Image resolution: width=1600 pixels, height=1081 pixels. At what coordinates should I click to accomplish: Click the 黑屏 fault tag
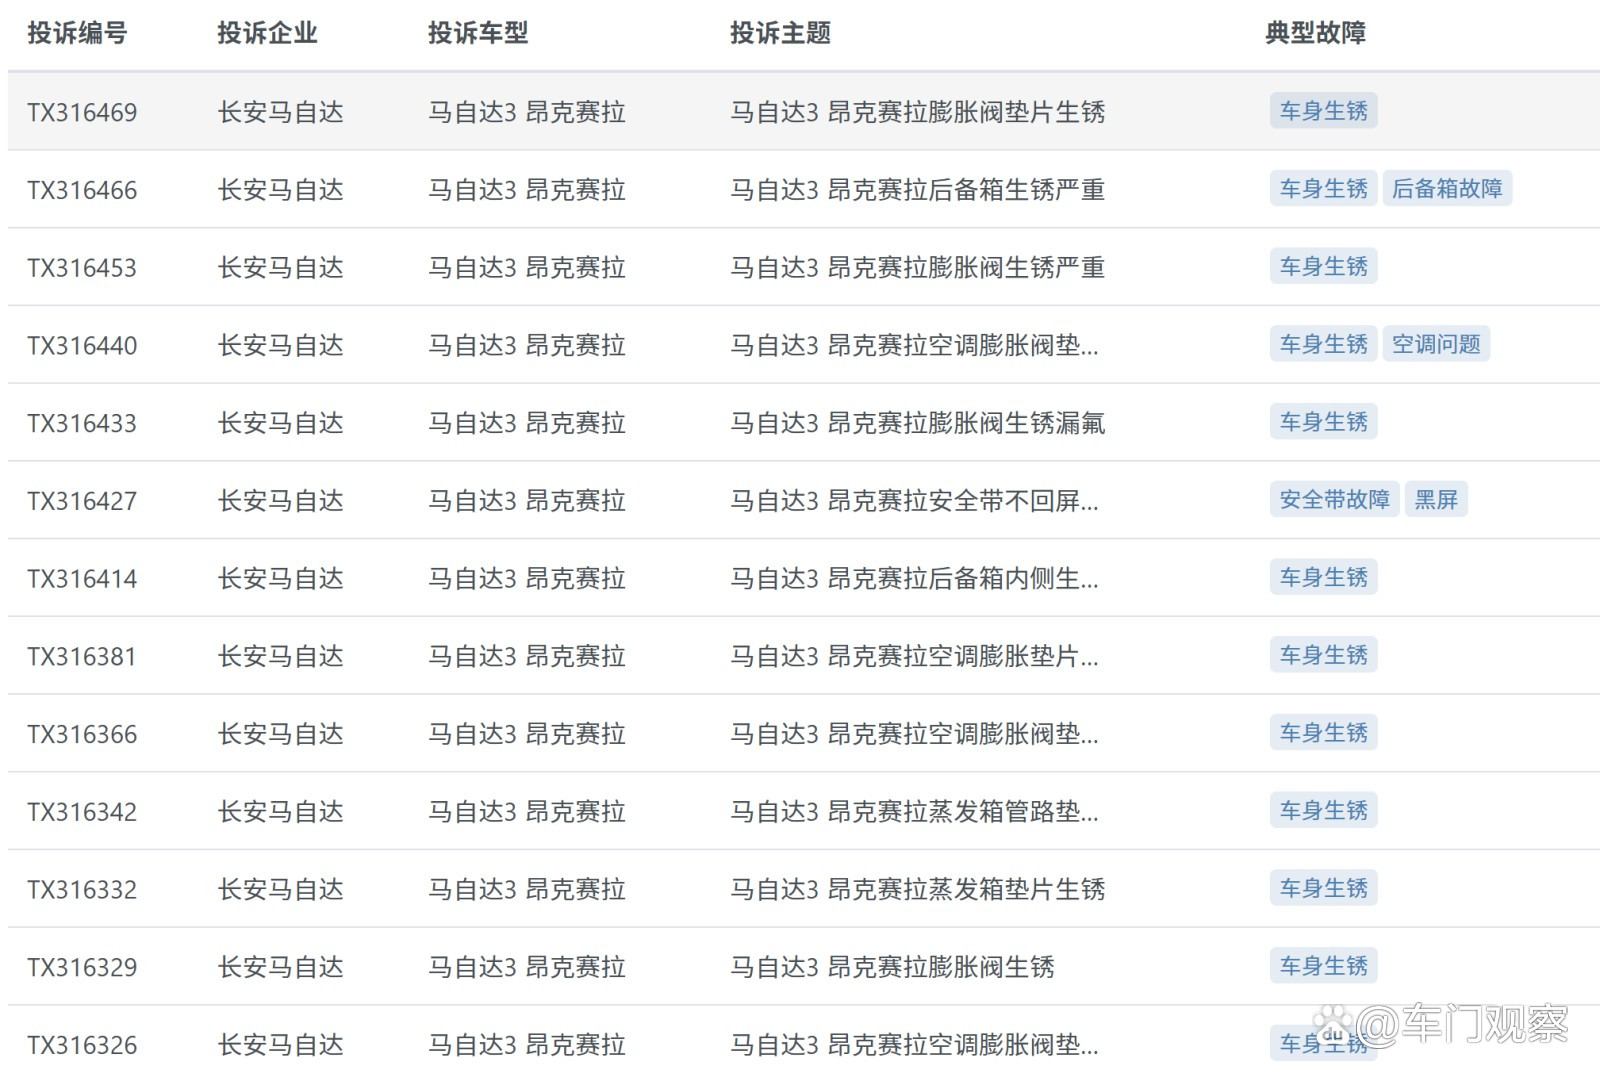[x=1437, y=498]
